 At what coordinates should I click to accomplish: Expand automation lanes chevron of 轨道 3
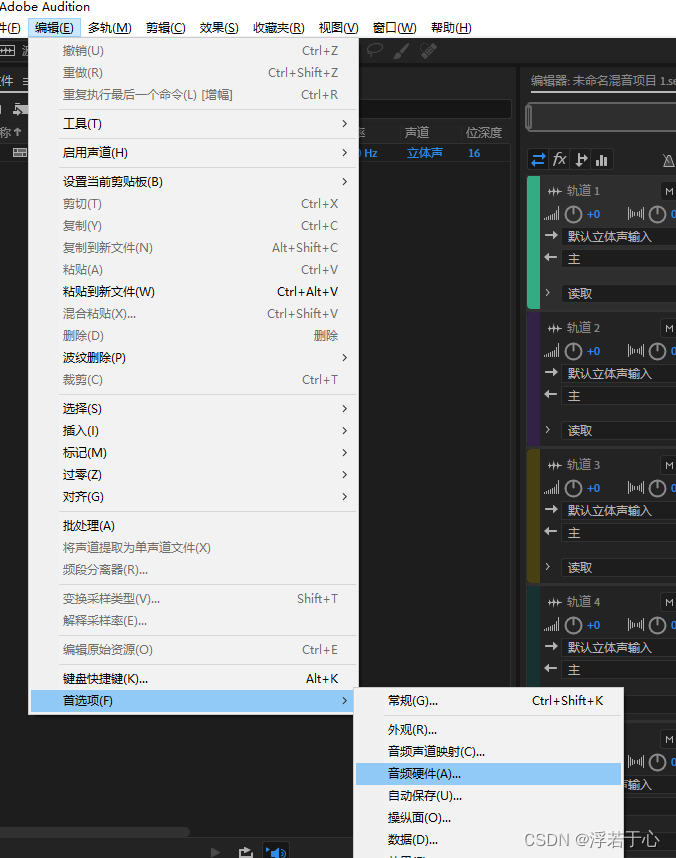[547, 567]
